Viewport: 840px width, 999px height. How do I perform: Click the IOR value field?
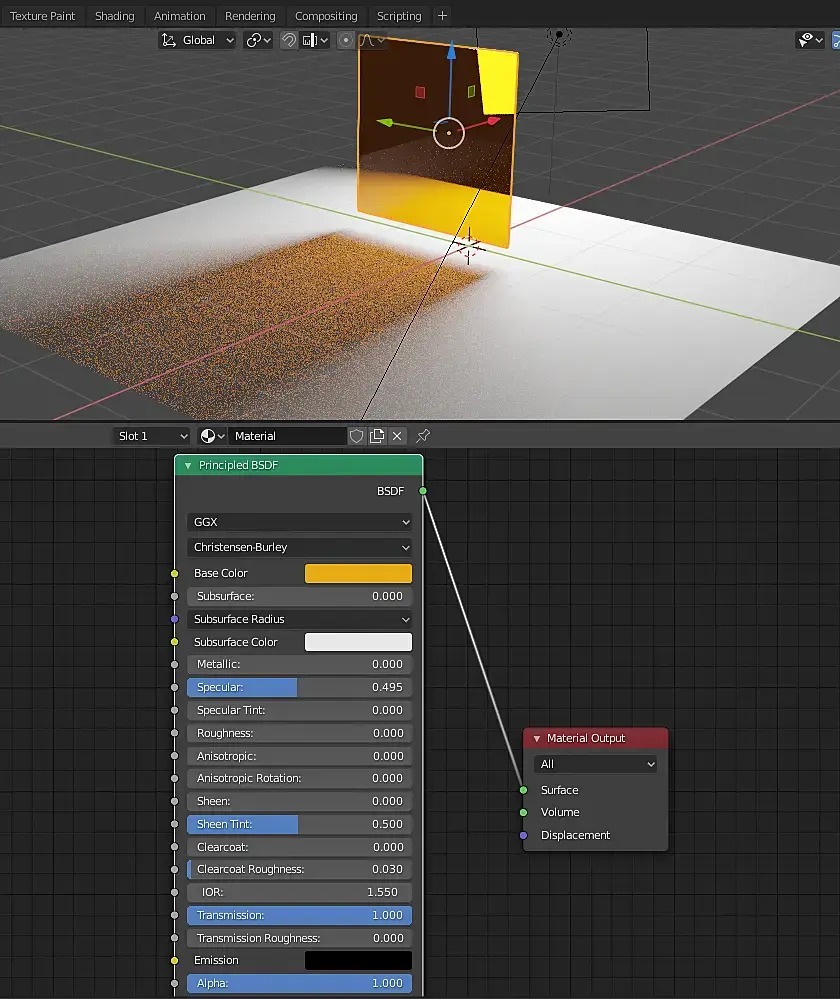click(x=299, y=893)
